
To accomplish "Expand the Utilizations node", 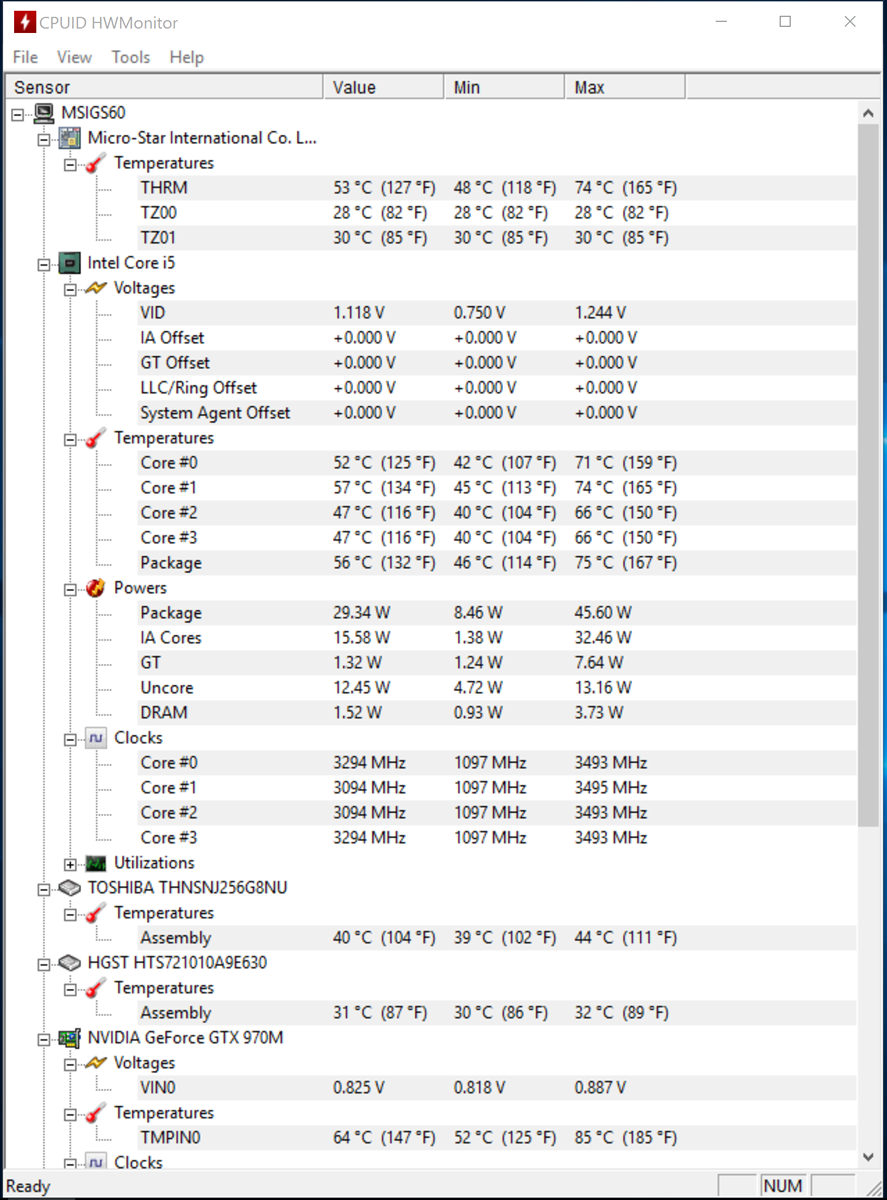I will (70, 864).
